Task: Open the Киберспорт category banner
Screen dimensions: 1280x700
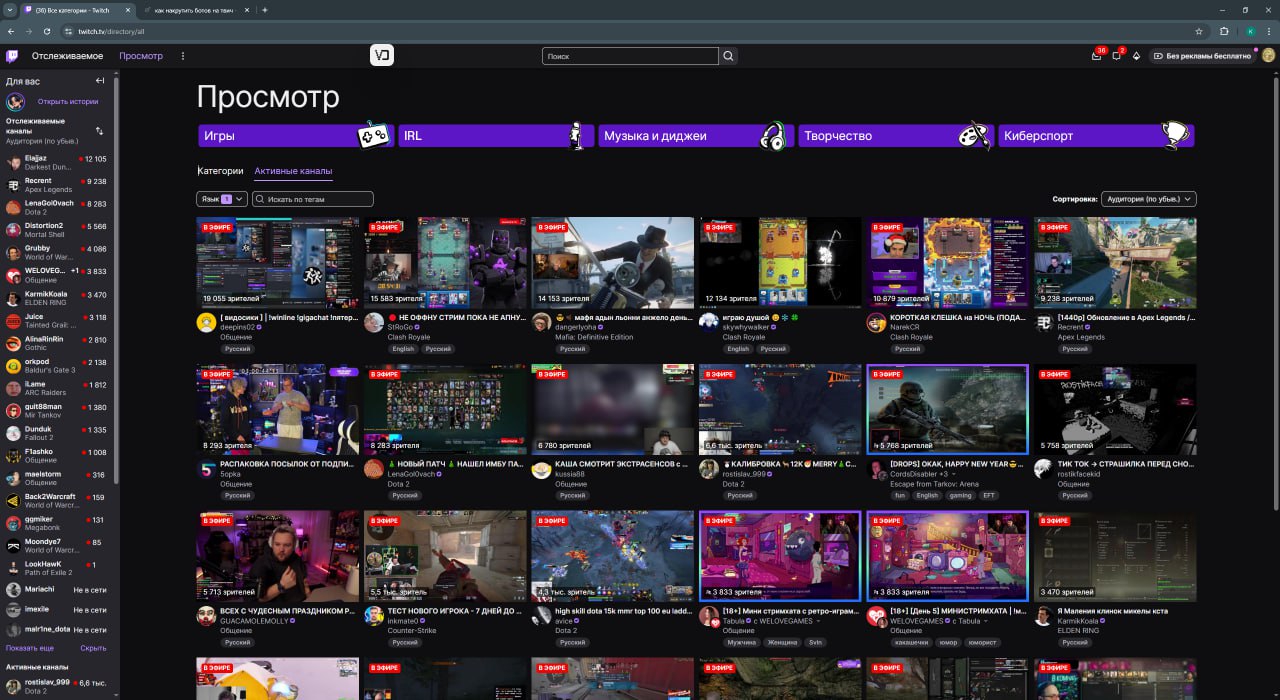Action: click(x=1096, y=136)
